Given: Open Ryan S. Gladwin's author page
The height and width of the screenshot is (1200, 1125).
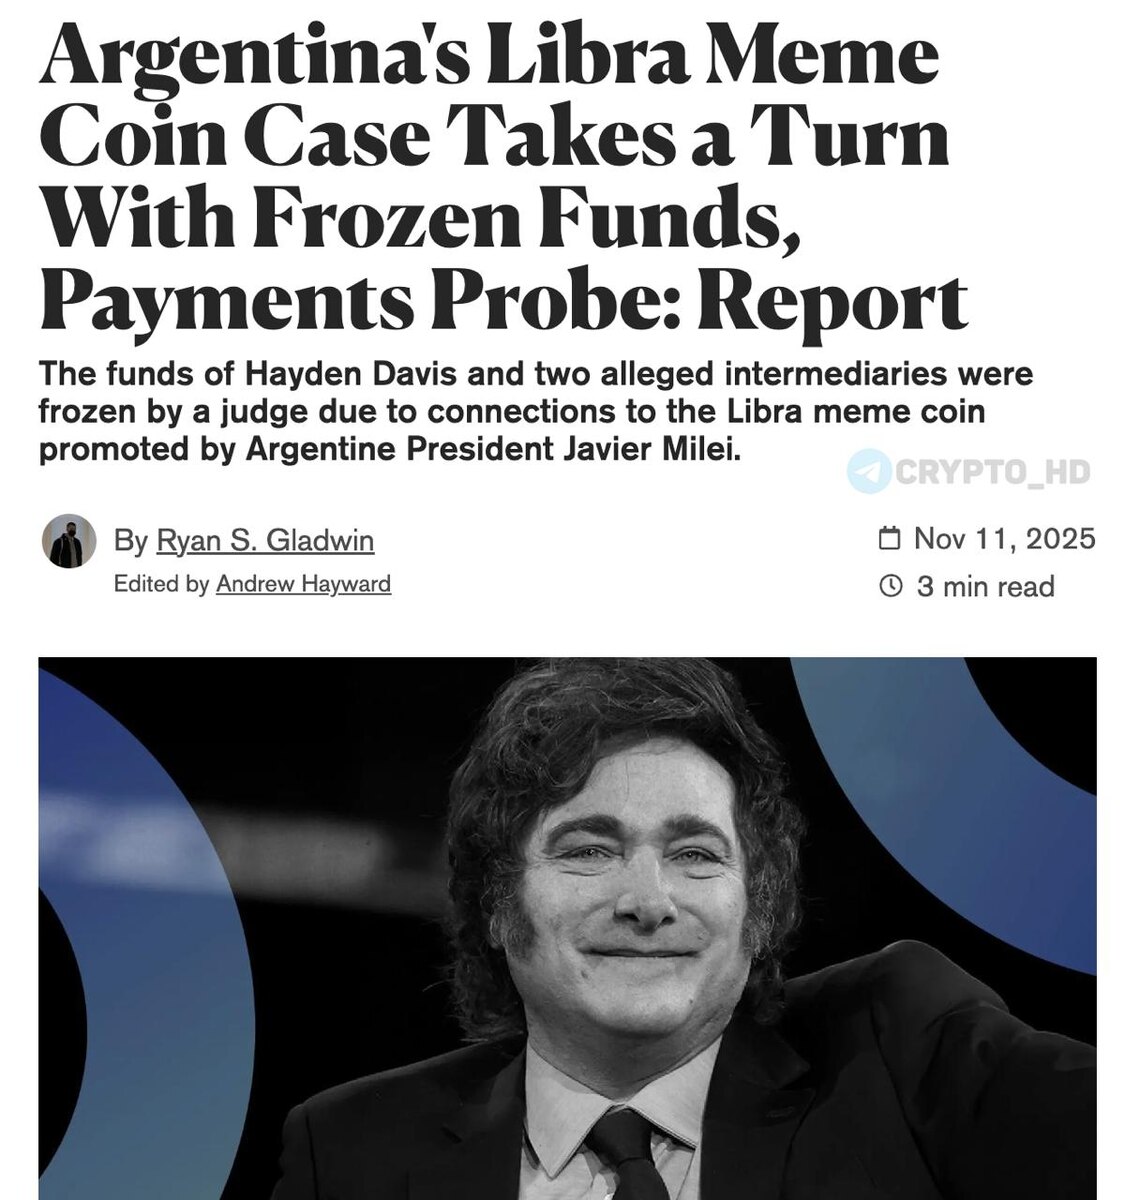Looking at the screenshot, I should coord(265,541).
